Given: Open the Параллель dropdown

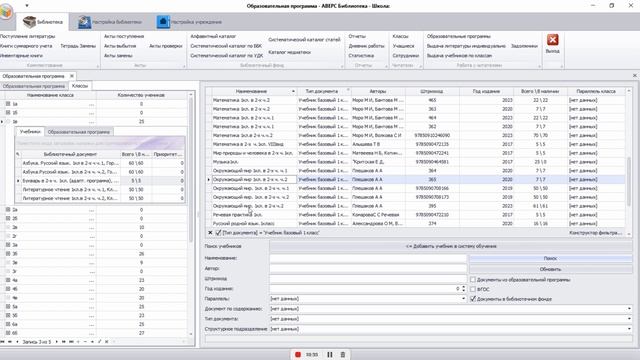Looking at the screenshot, I should 463,299.
